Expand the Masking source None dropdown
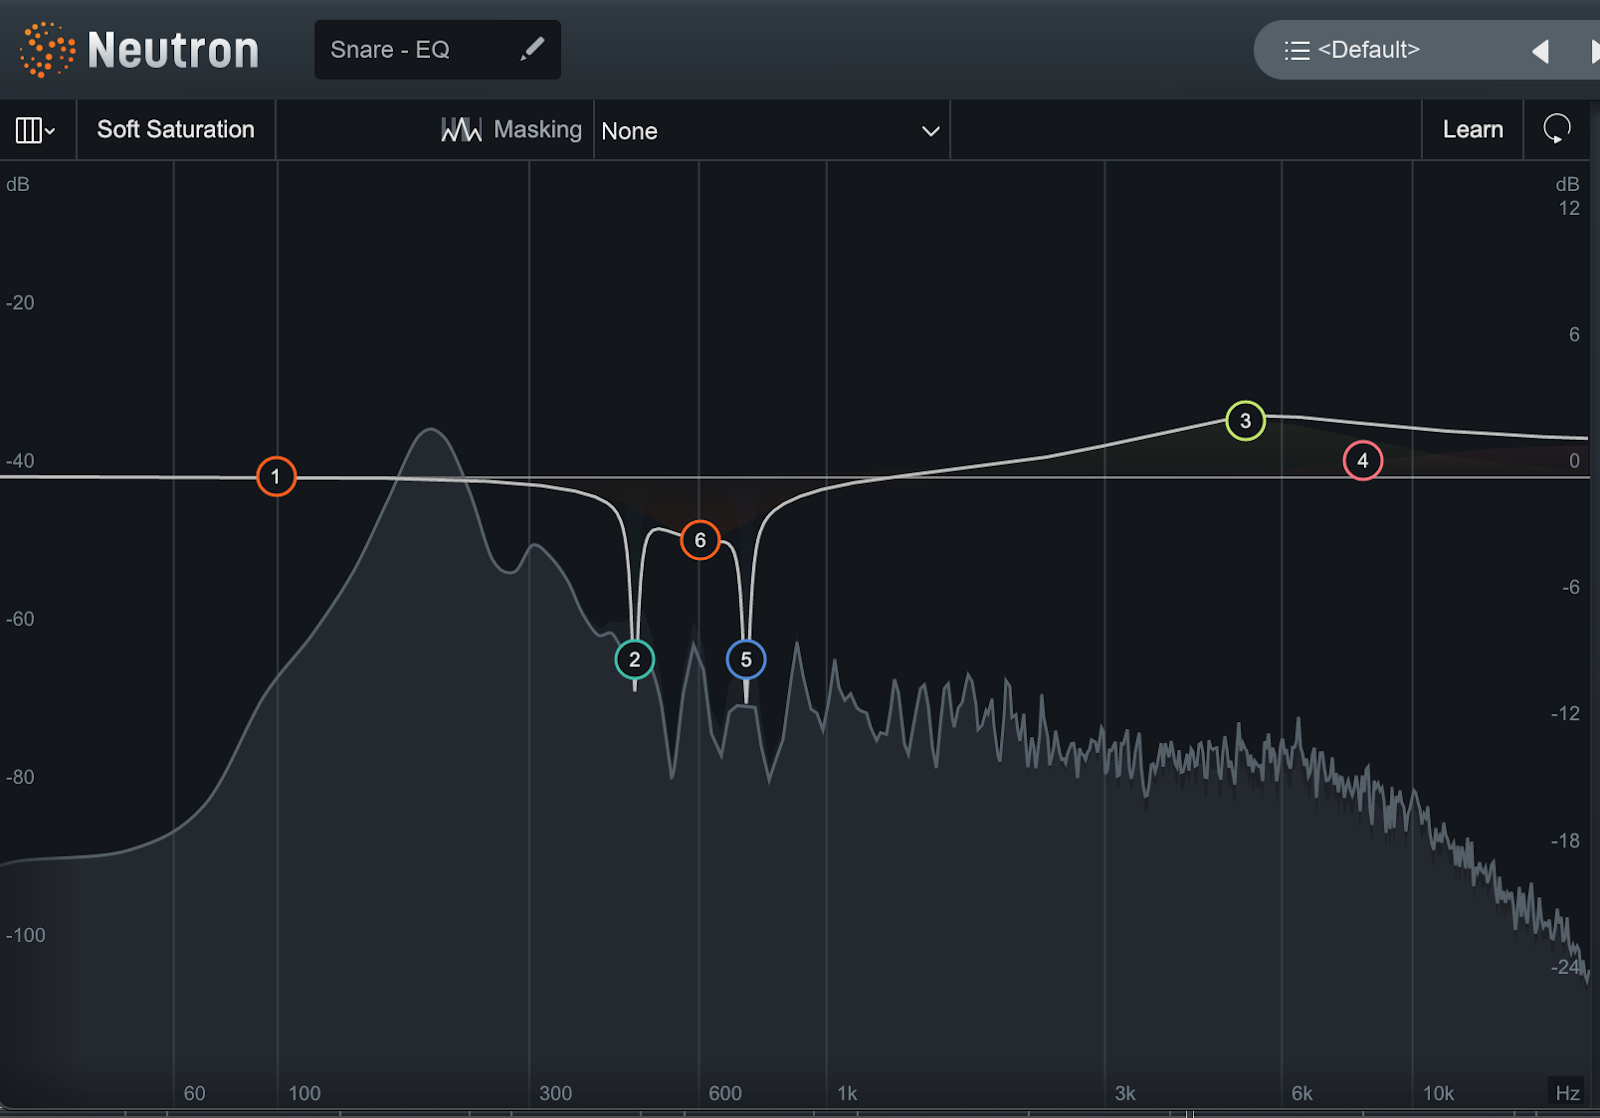Image resolution: width=1600 pixels, height=1118 pixels. (771, 130)
